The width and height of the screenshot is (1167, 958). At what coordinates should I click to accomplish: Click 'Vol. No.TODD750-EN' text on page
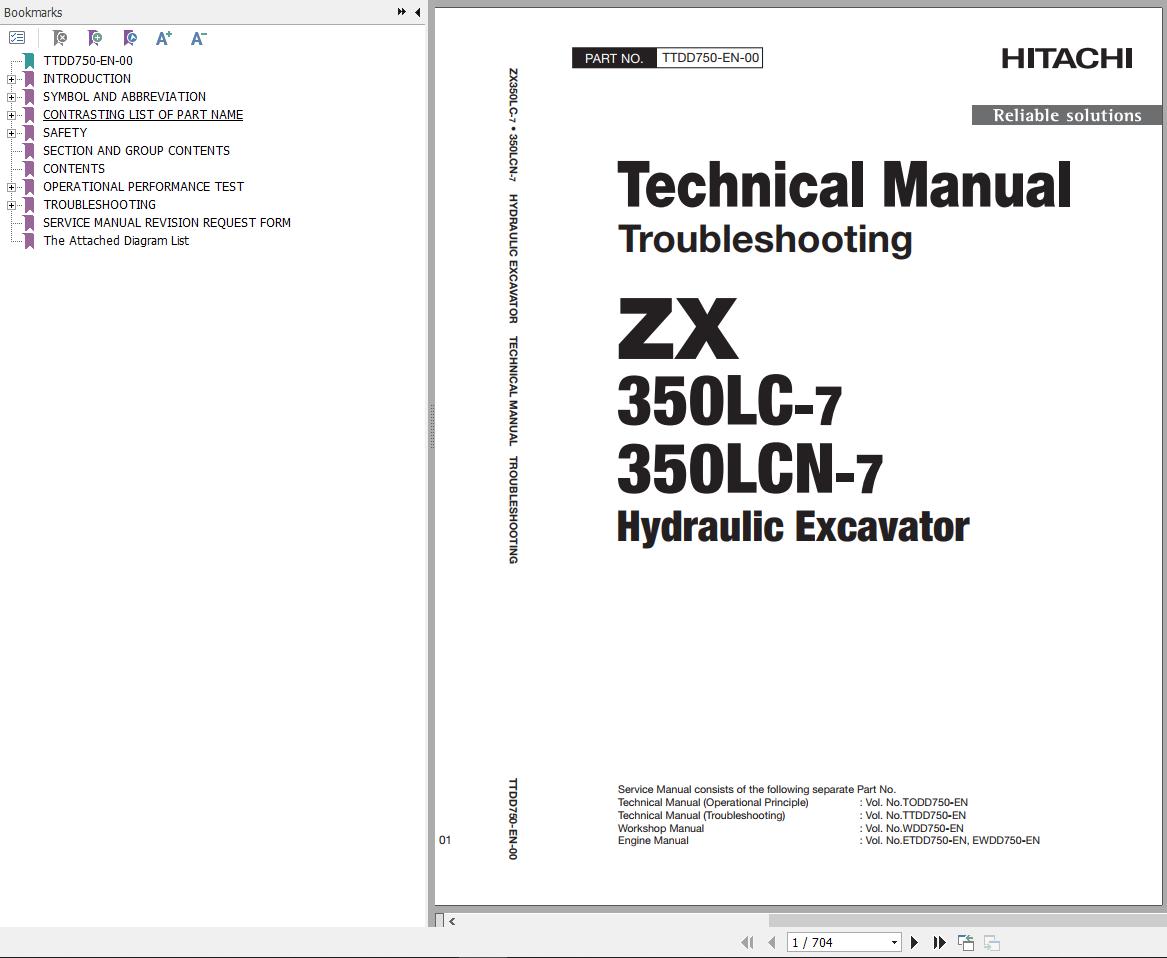(916, 802)
